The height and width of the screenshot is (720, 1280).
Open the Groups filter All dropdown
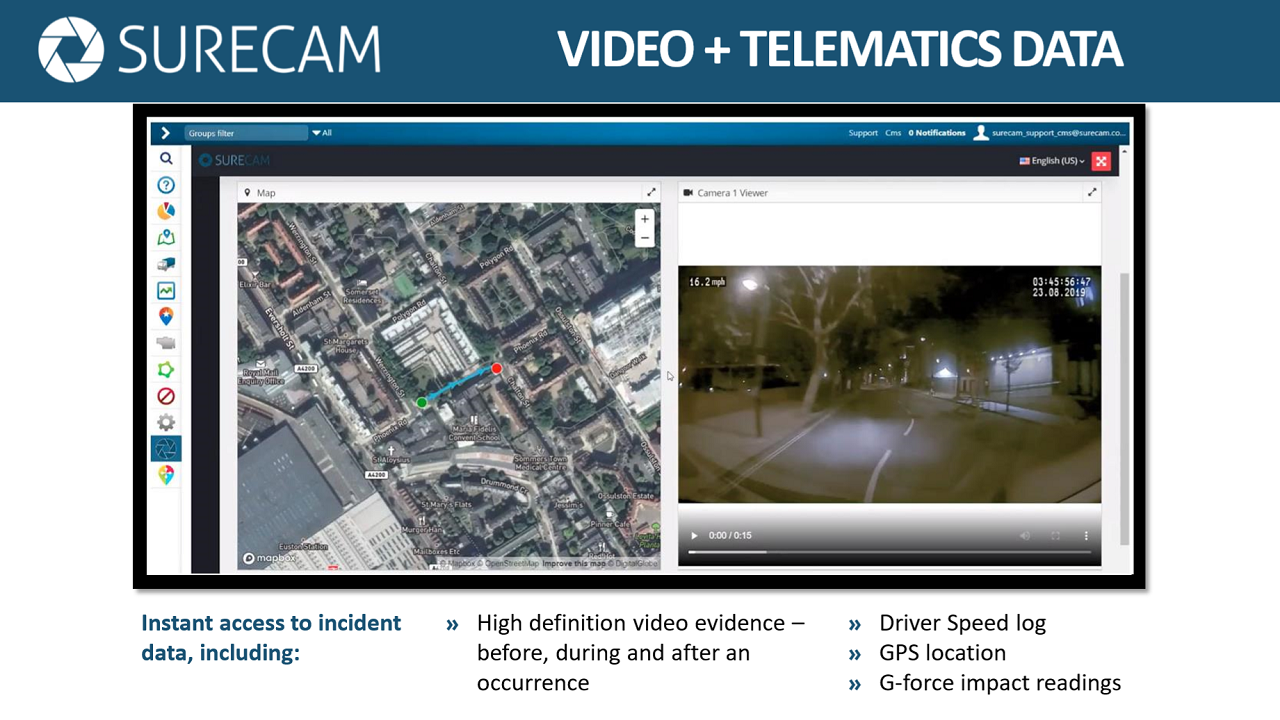click(x=322, y=132)
